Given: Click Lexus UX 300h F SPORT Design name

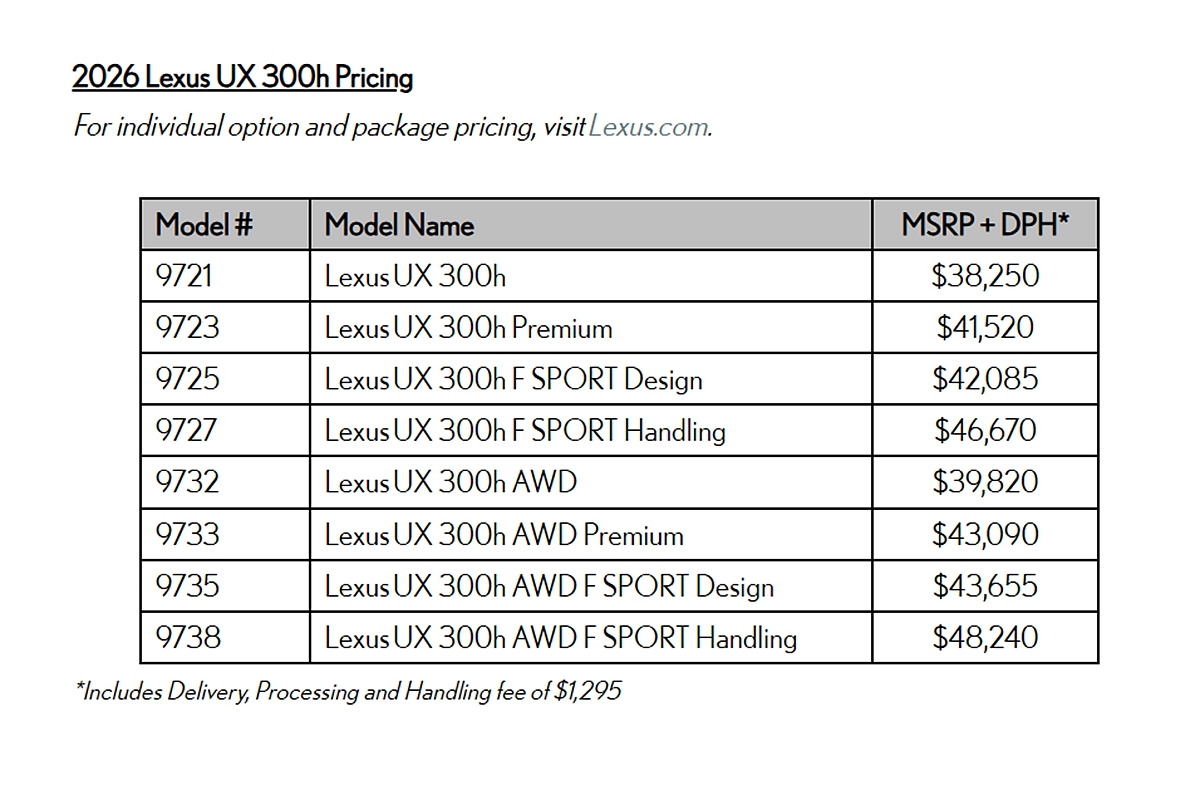Looking at the screenshot, I should [513, 380].
